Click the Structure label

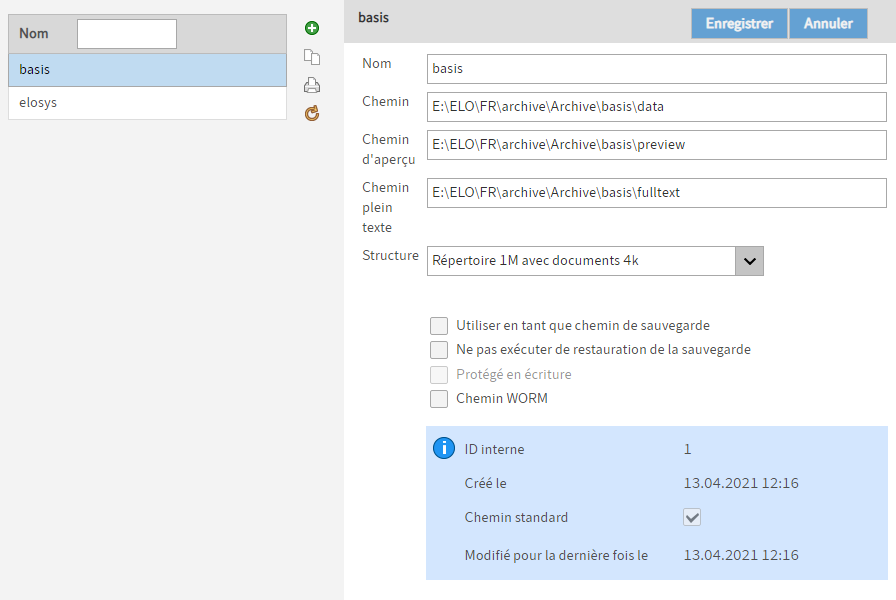point(390,255)
